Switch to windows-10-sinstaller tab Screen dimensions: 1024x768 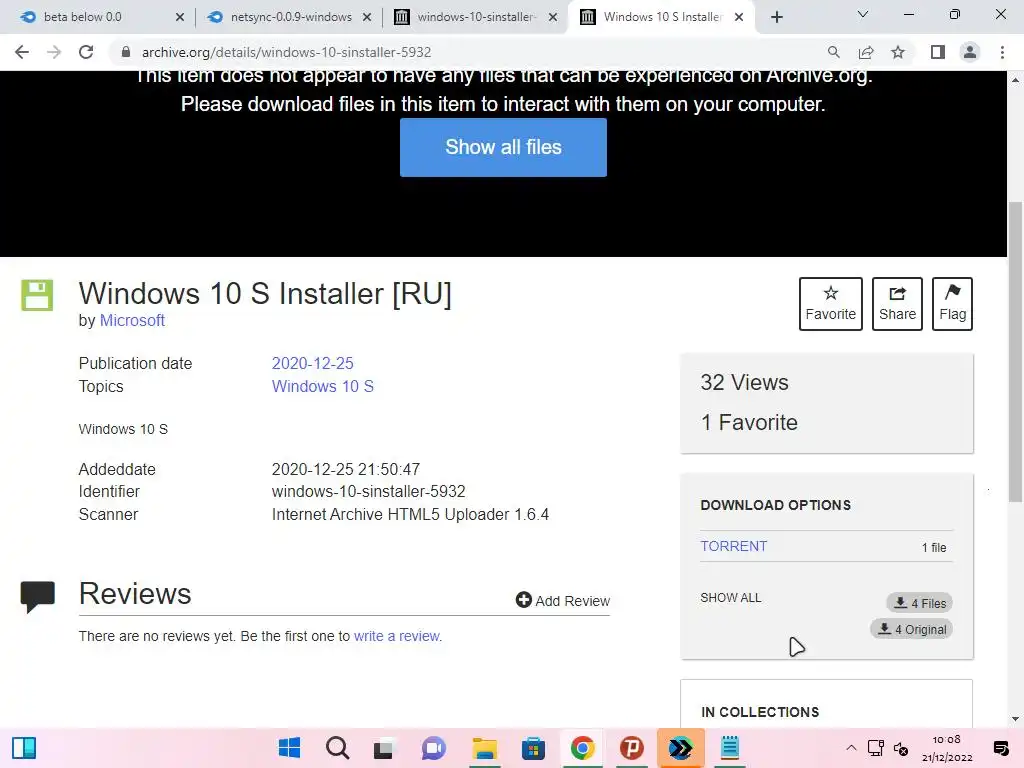[476, 17]
